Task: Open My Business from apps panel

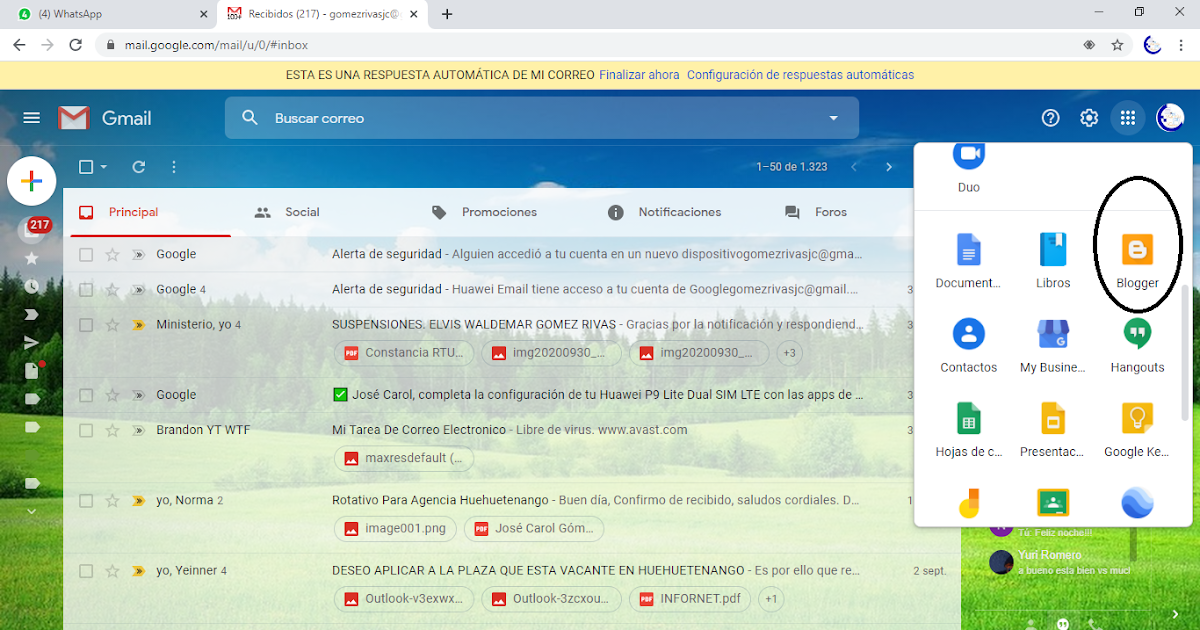Action: (1053, 346)
